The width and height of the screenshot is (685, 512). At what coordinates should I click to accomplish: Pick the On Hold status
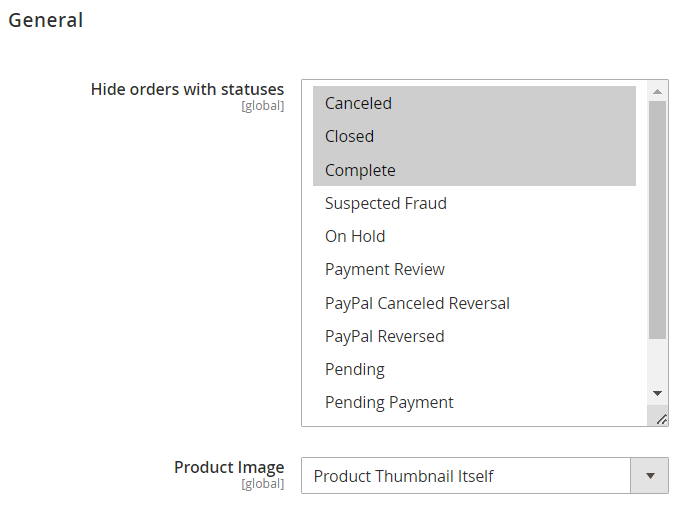(x=474, y=236)
